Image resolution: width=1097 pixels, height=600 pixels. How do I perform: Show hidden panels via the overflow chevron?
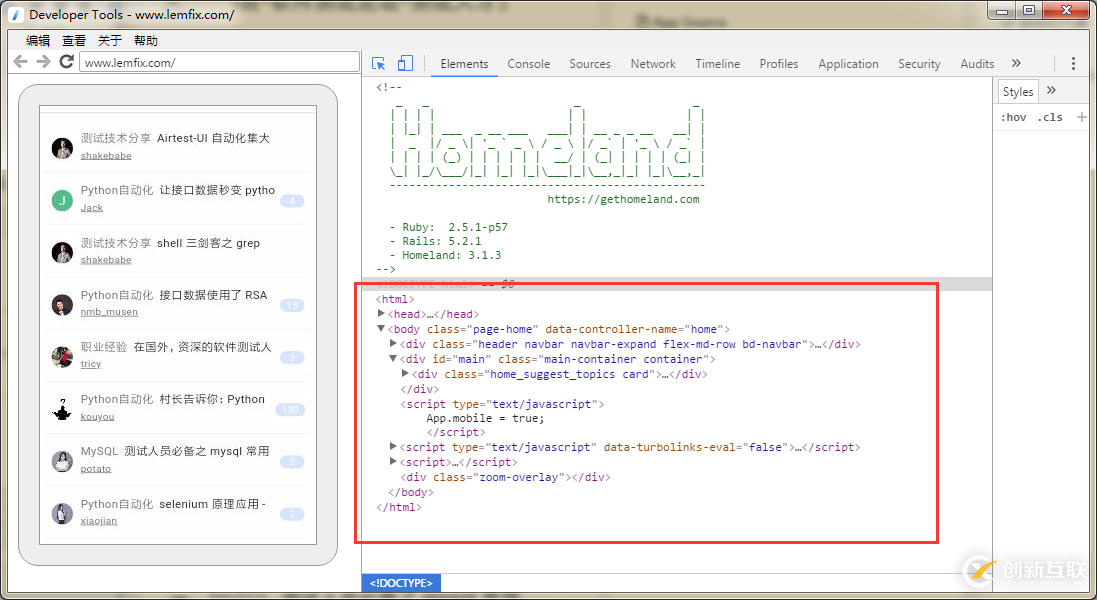coord(1015,62)
